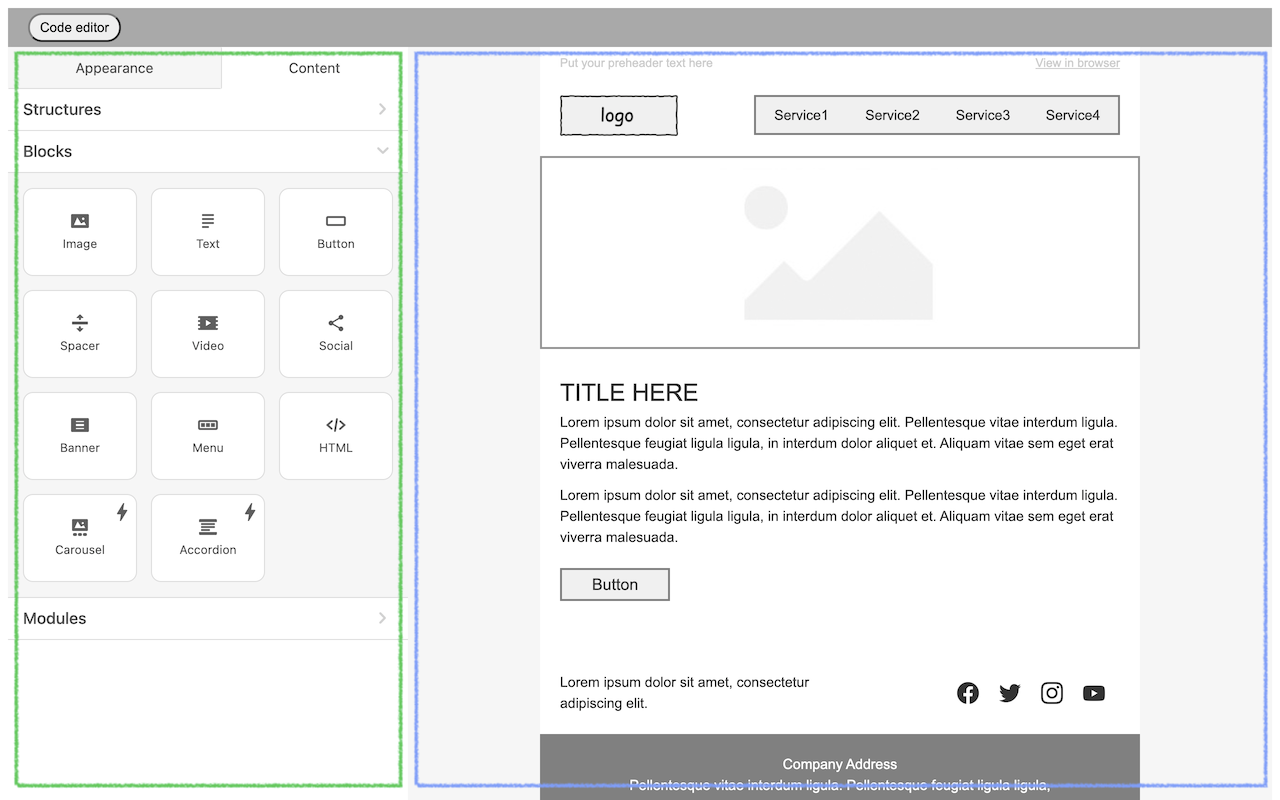Collapse the Blocks section
The width and height of the screenshot is (1280, 800).
205,151
